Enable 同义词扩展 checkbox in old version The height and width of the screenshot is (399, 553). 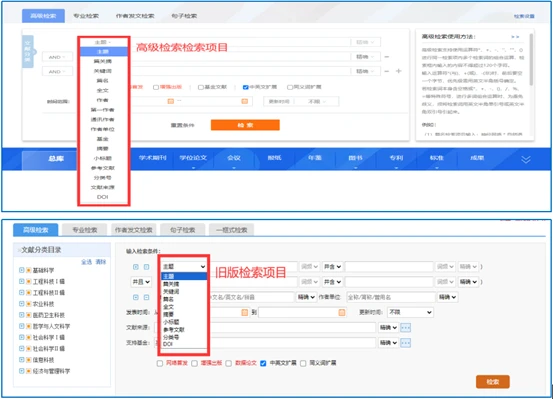pos(303,363)
